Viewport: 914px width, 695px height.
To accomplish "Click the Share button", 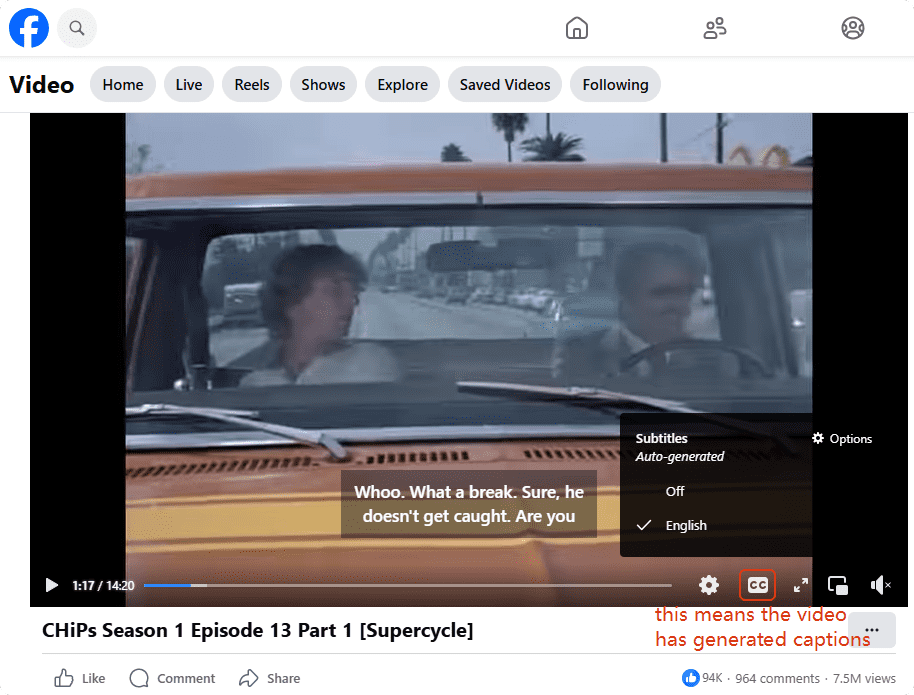I will 270,678.
